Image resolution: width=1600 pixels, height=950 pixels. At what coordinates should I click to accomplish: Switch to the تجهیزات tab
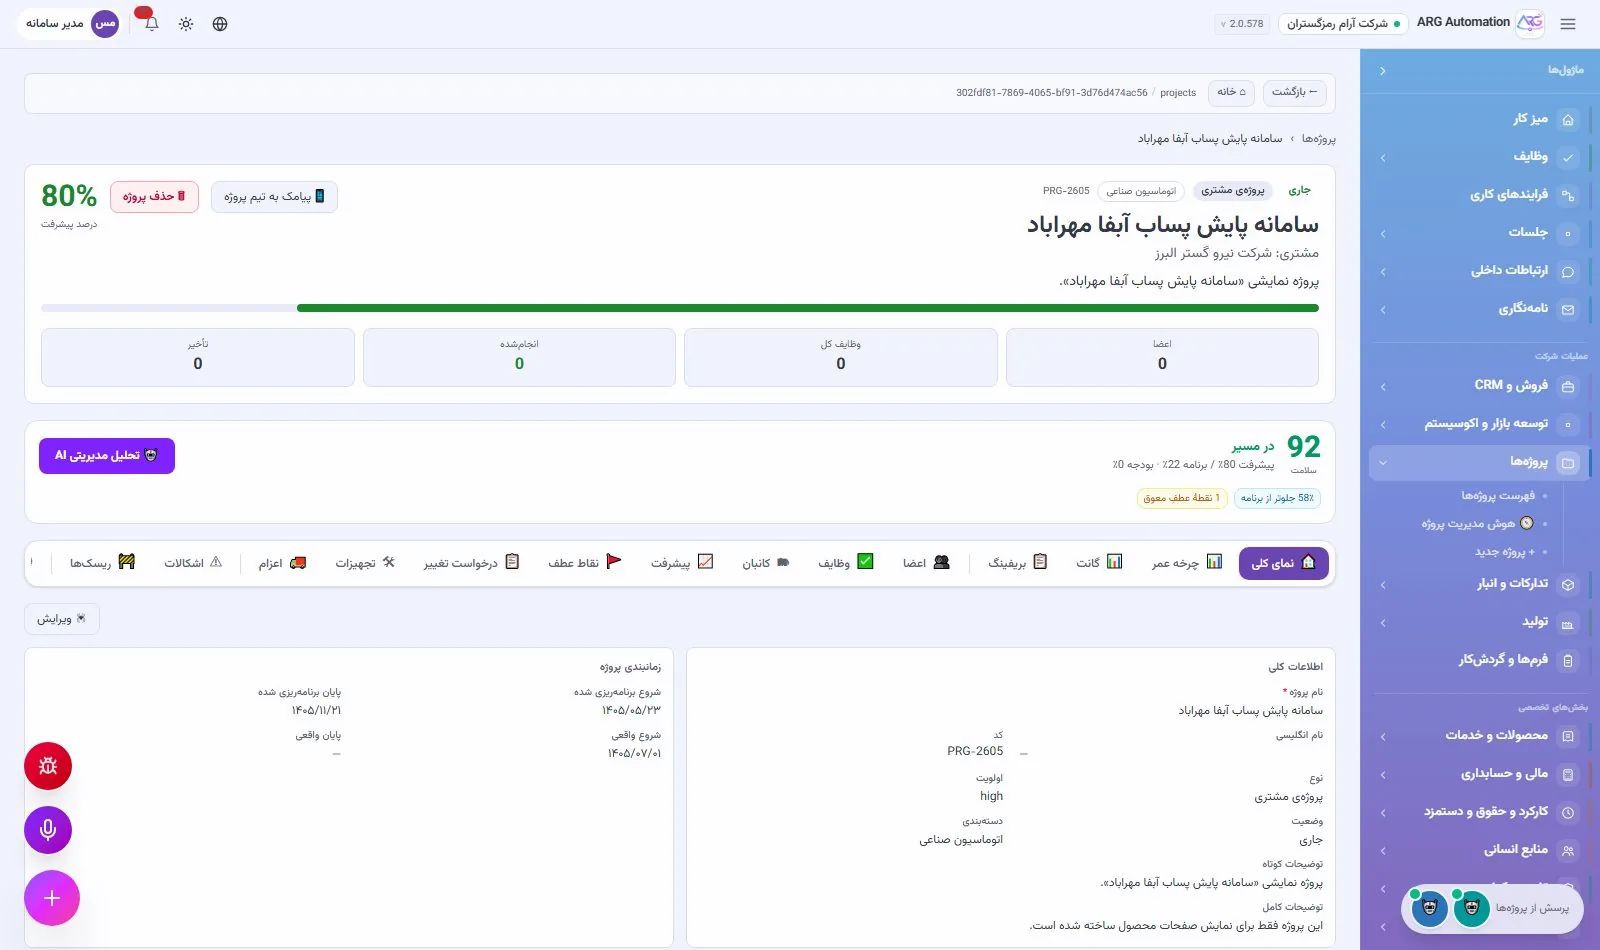point(365,563)
